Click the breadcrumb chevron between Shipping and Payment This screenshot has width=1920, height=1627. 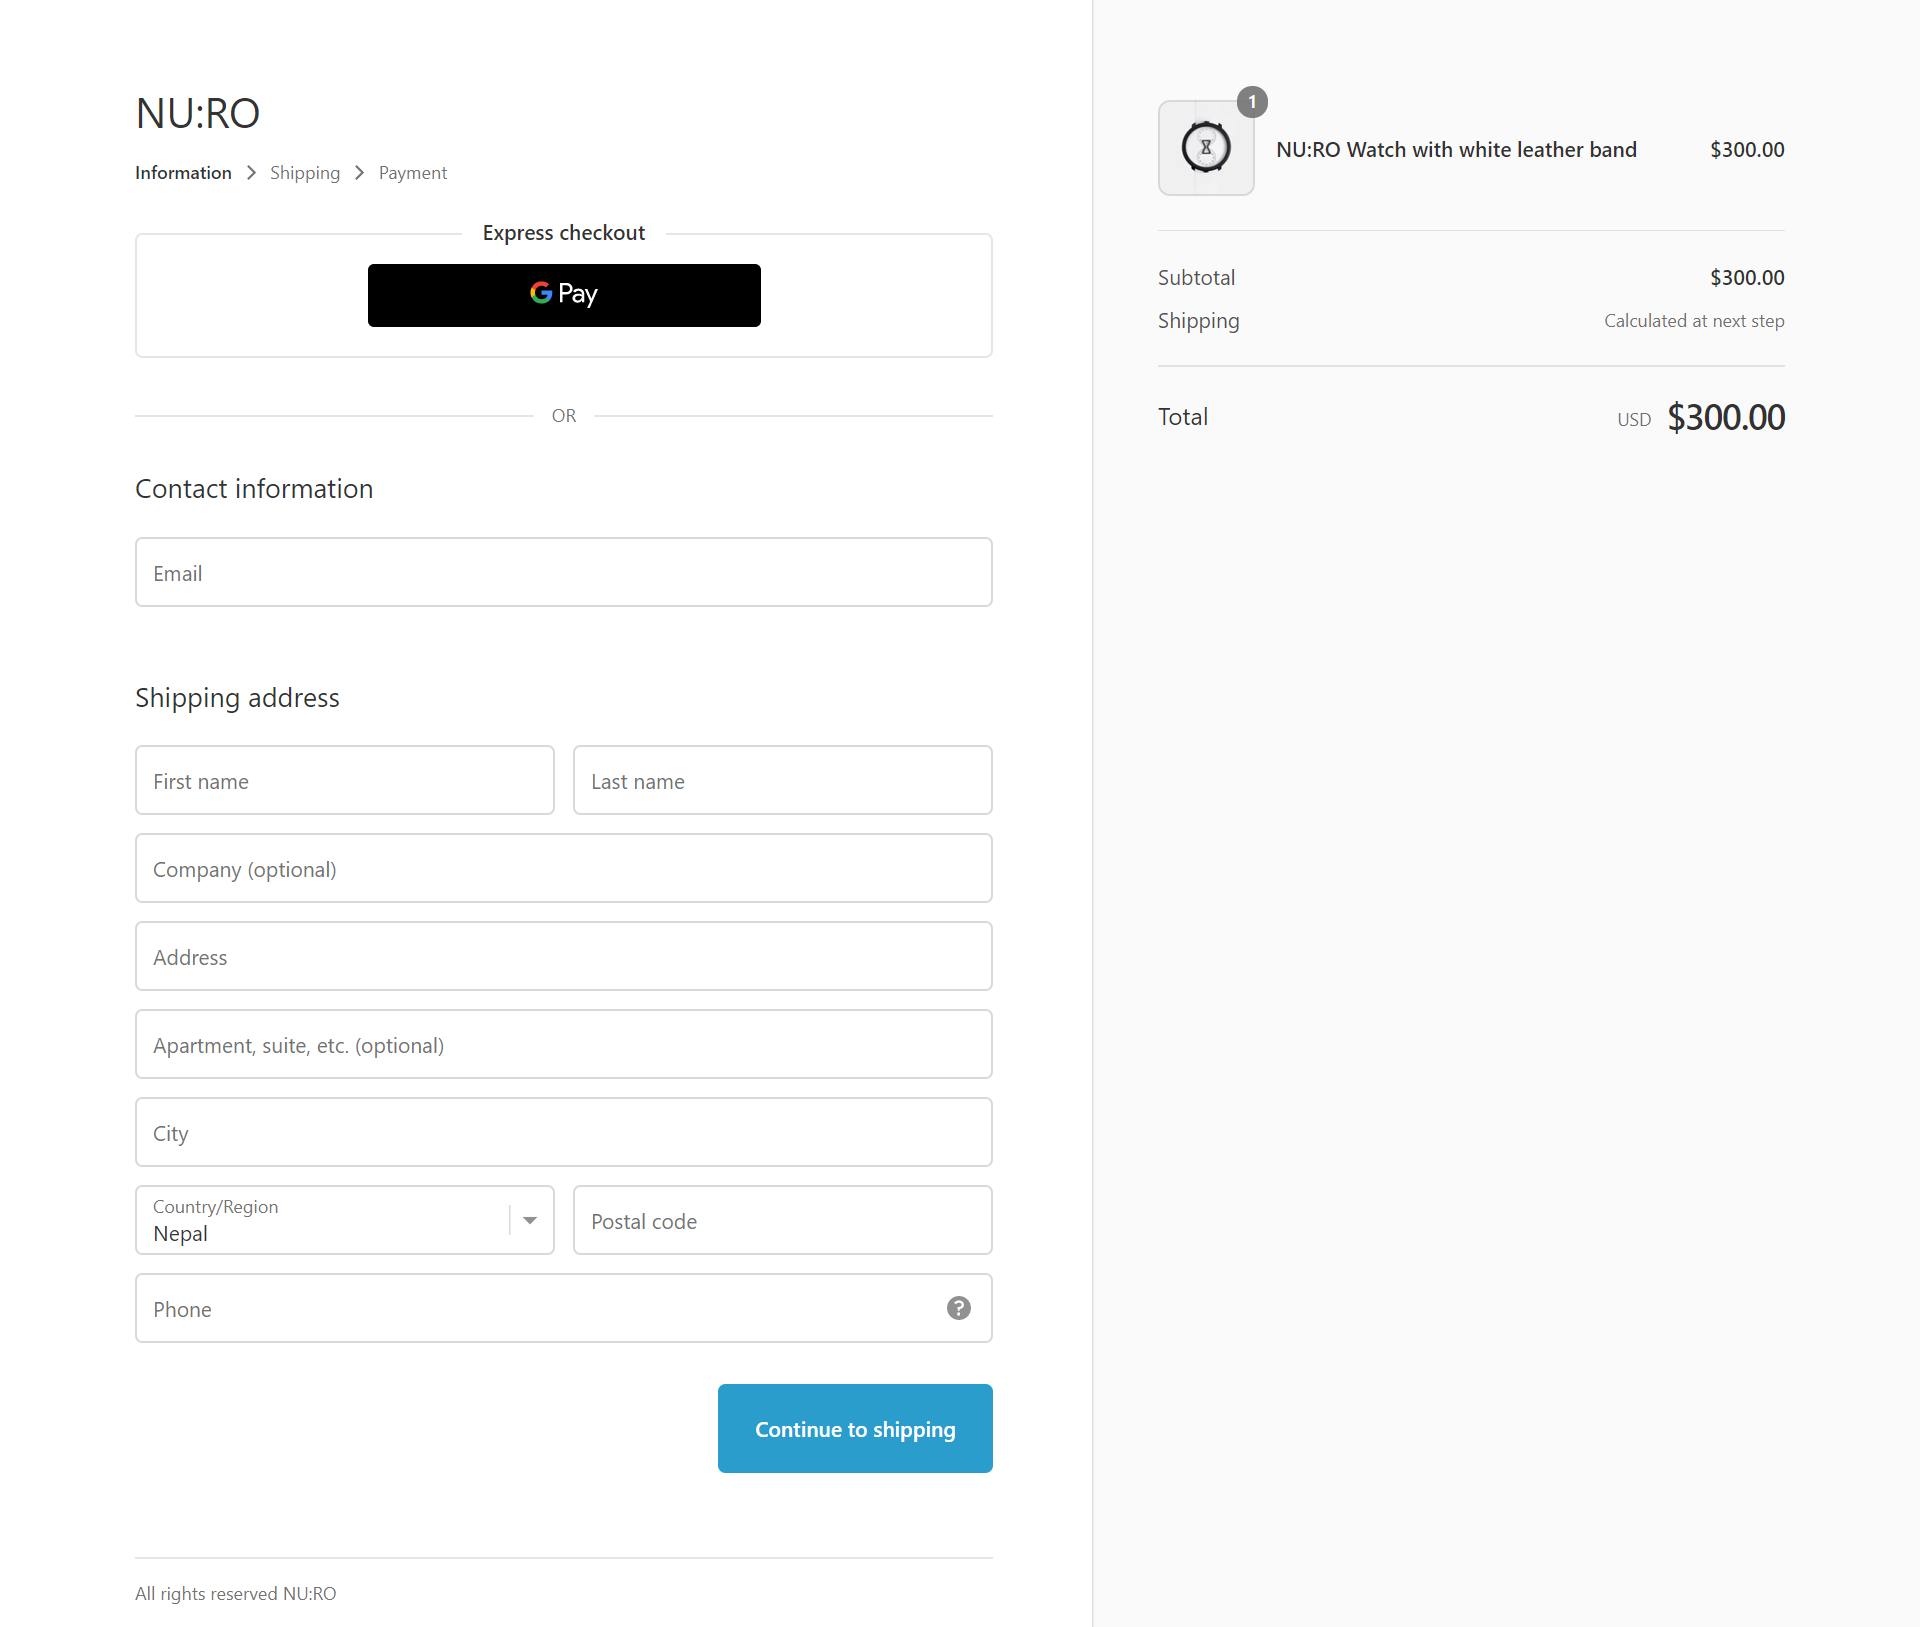coord(358,173)
